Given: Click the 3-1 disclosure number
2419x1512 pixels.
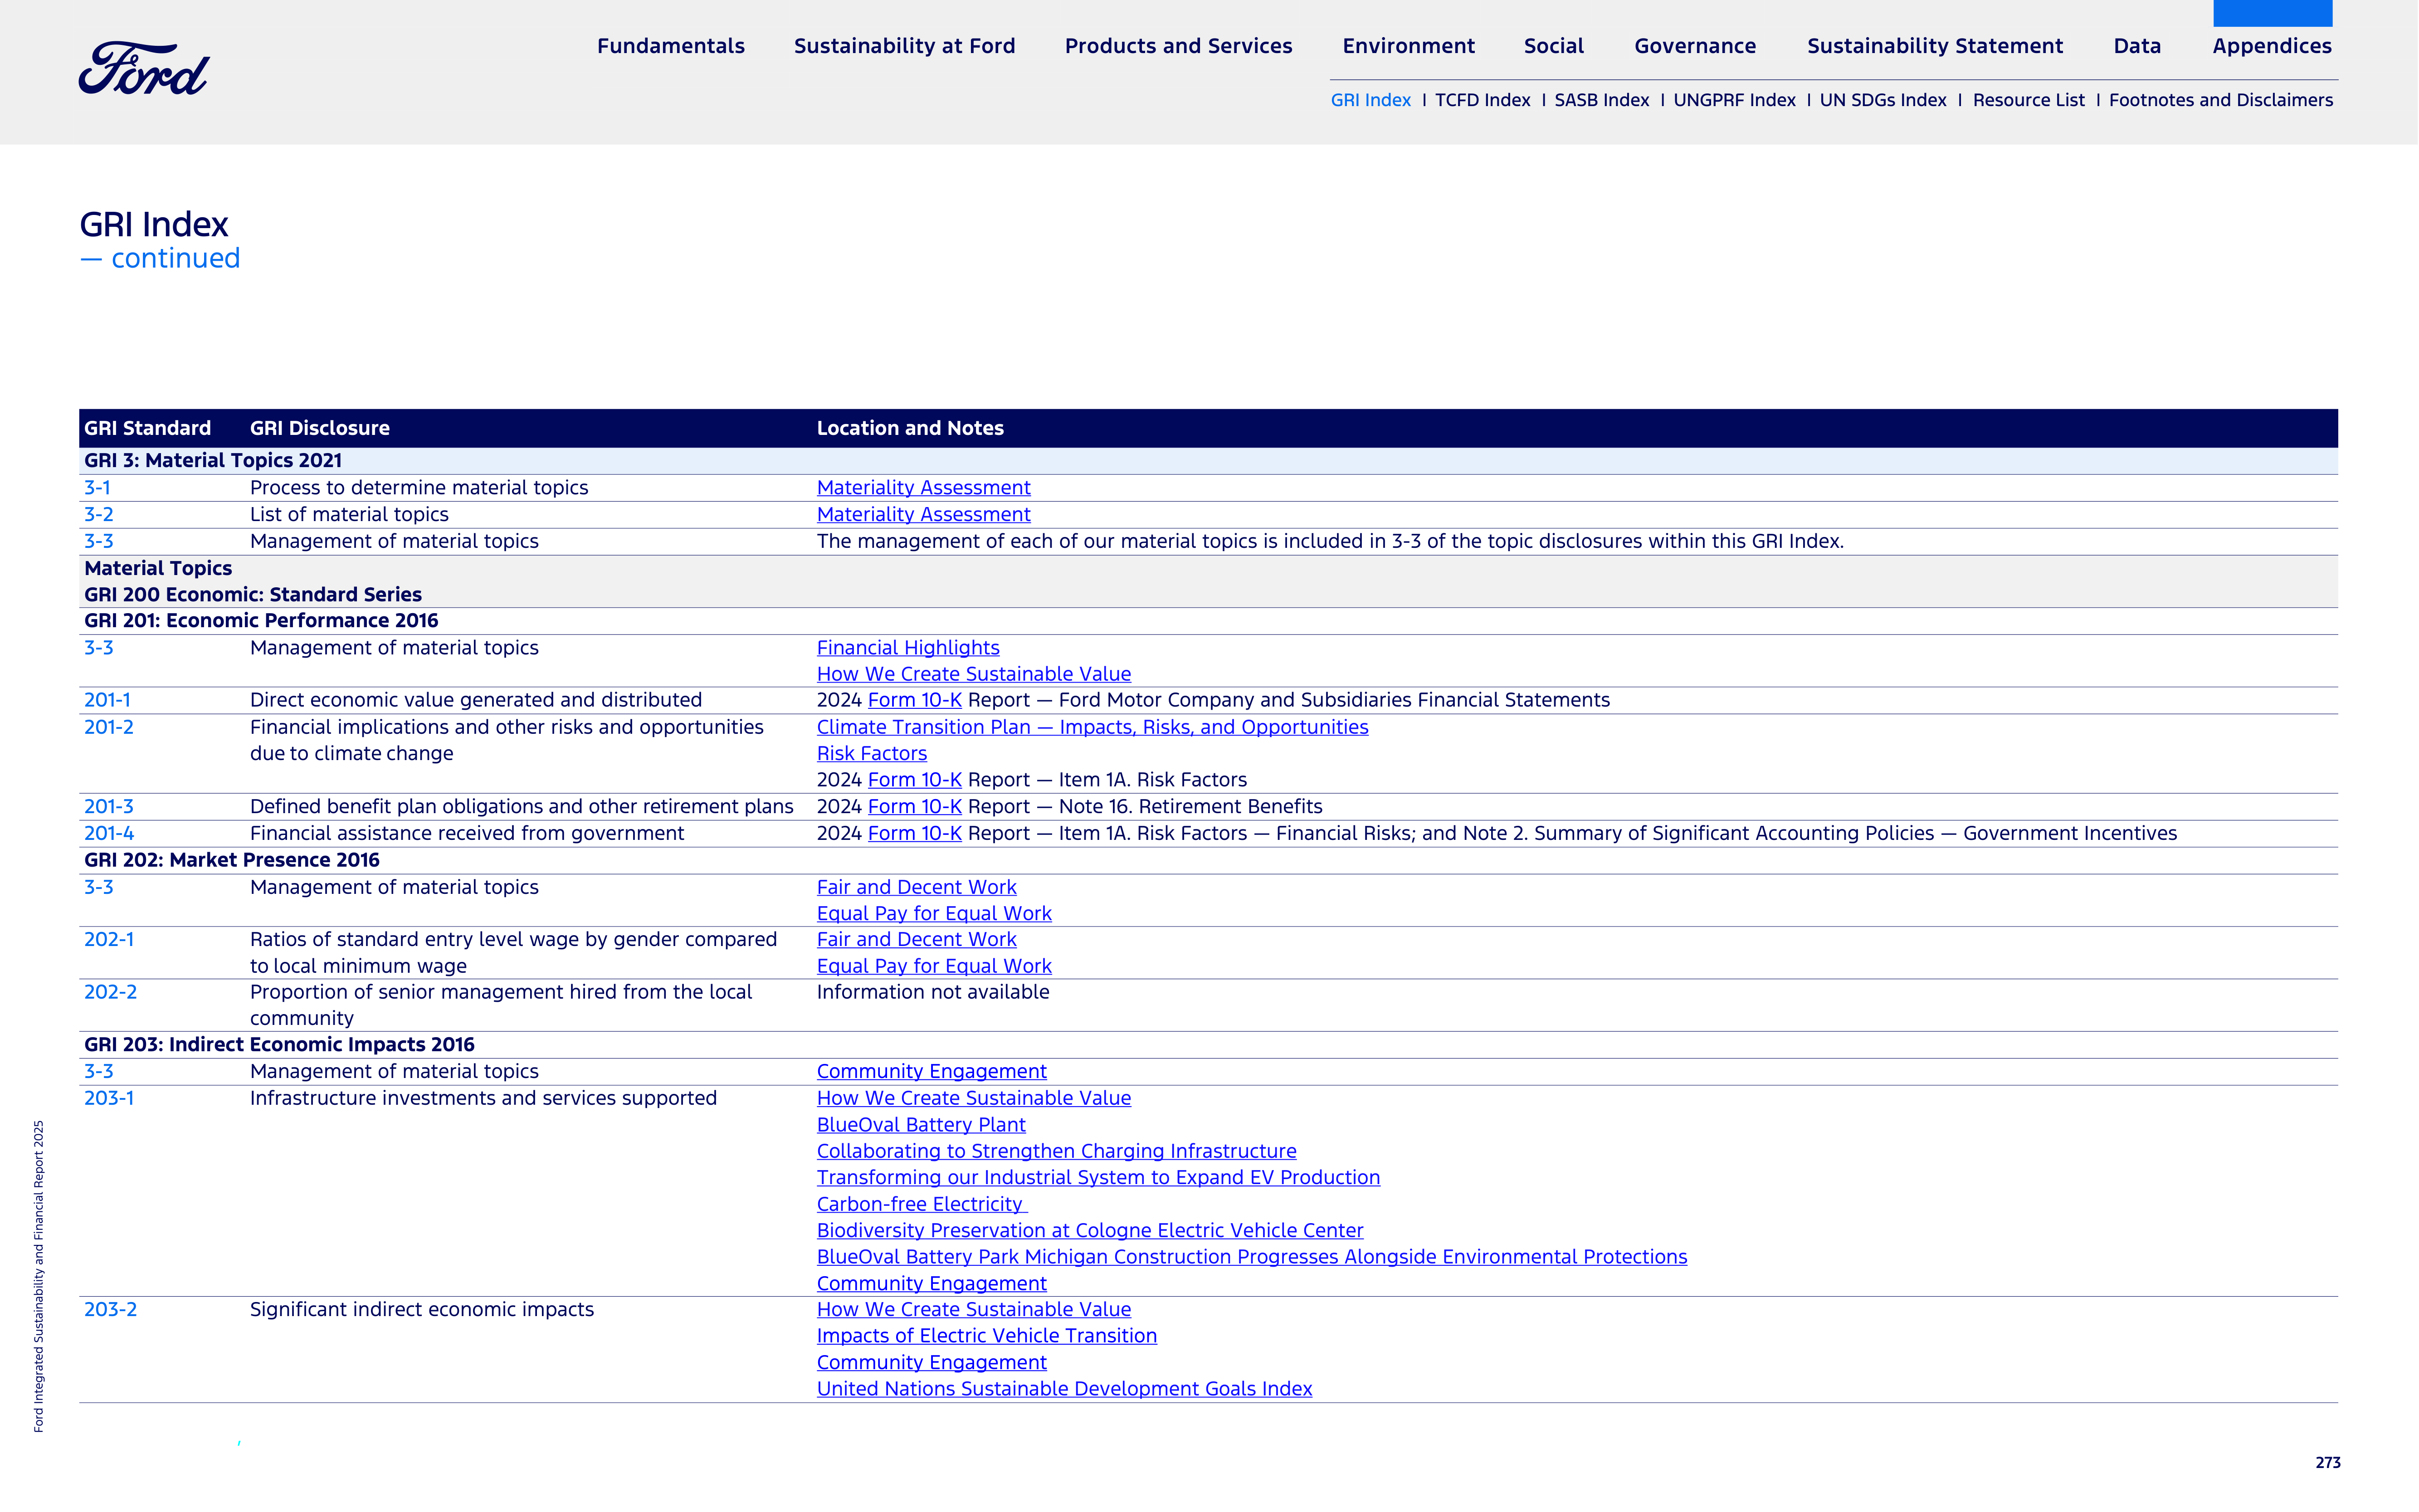Looking at the screenshot, I should pyautogui.click(x=97, y=488).
